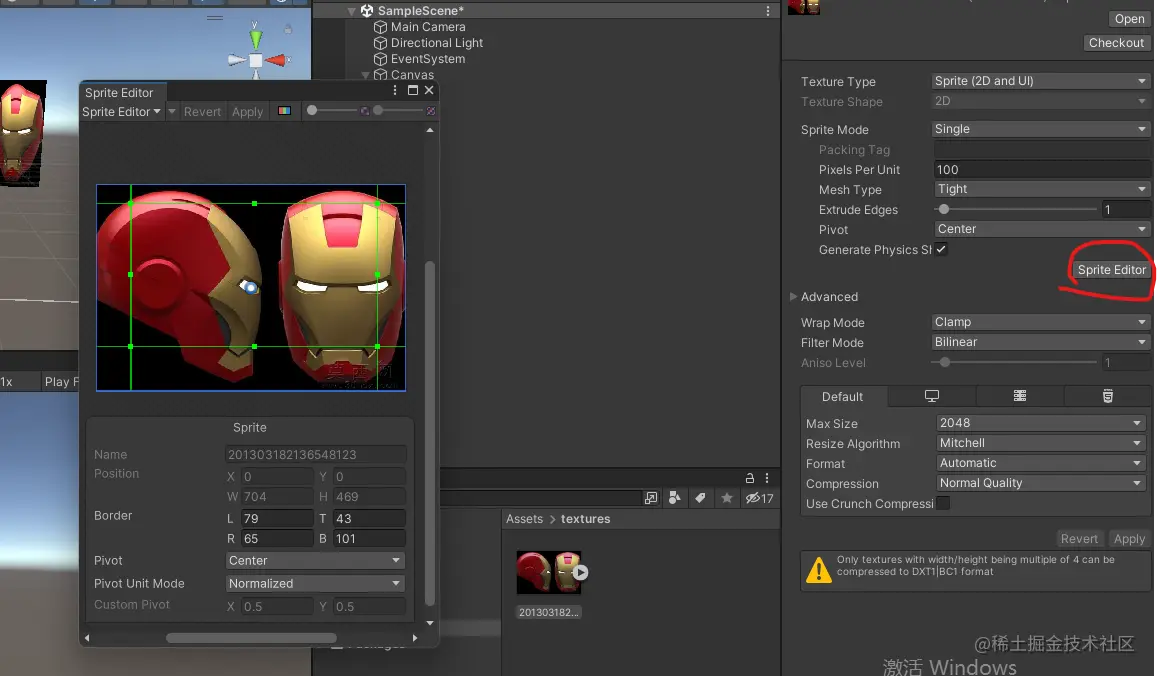The width and height of the screenshot is (1157, 676).
Task: Open the Pivot Unit Mode dropdown
Action: click(x=315, y=583)
